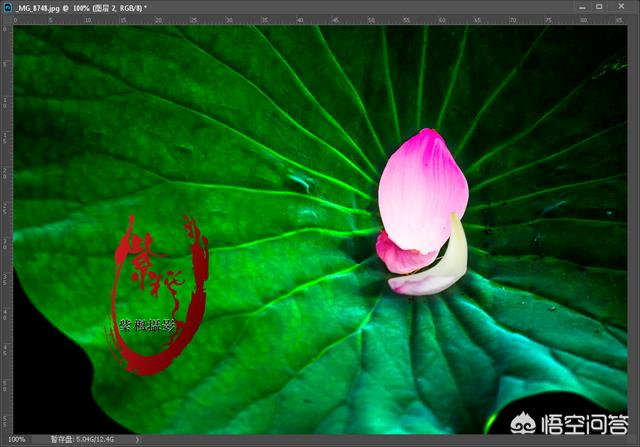Image resolution: width=640 pixels, height=447 pixels.
Task: Click the 紫枫摄影 text inside the seal
Action: click(148, 325)
